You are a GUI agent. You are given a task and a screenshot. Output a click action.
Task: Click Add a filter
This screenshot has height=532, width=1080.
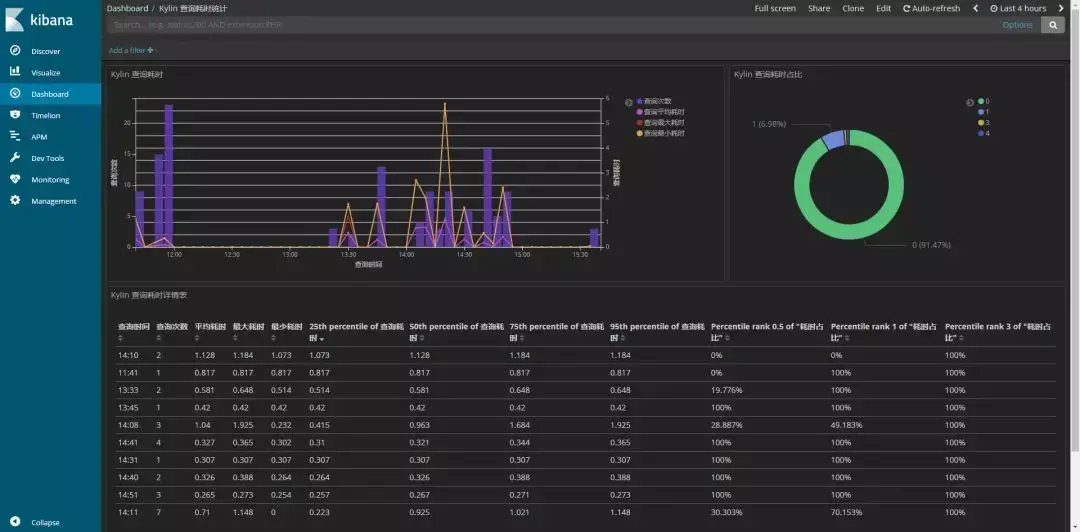coord(131,50)
